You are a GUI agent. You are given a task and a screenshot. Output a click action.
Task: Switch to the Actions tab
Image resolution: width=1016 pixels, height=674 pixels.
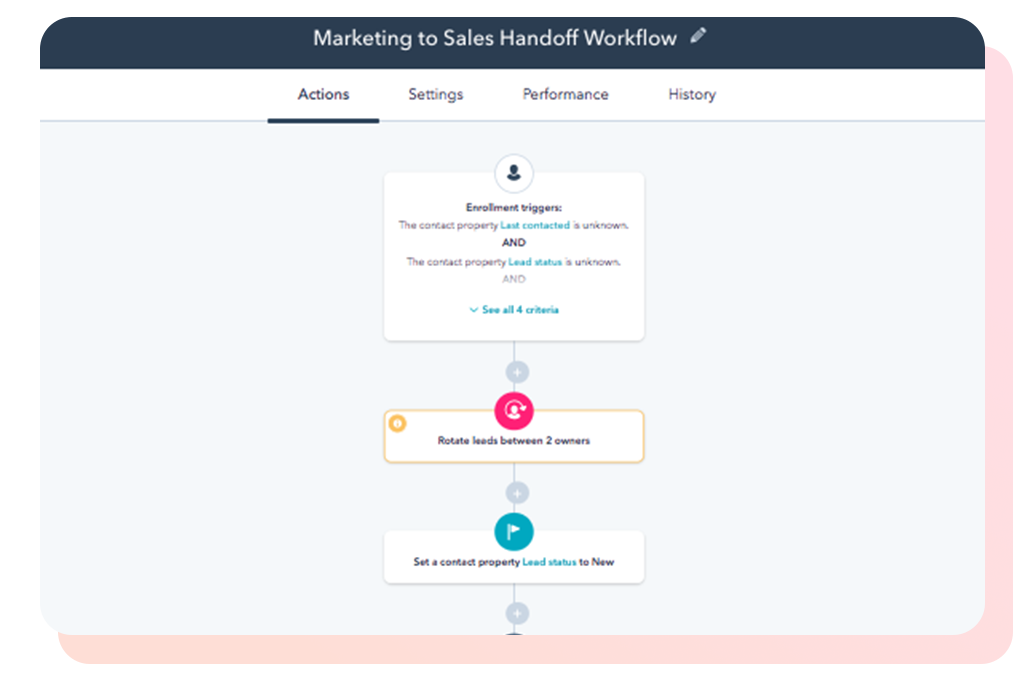click(323, 95)
